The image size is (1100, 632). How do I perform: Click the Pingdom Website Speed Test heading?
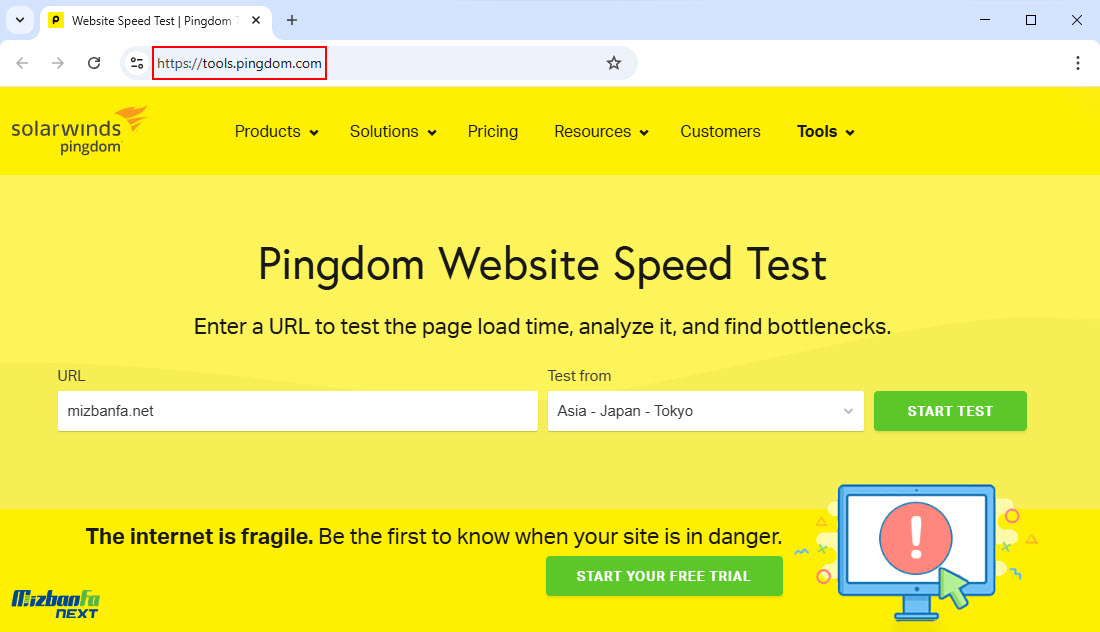click(x=542, y=265)
